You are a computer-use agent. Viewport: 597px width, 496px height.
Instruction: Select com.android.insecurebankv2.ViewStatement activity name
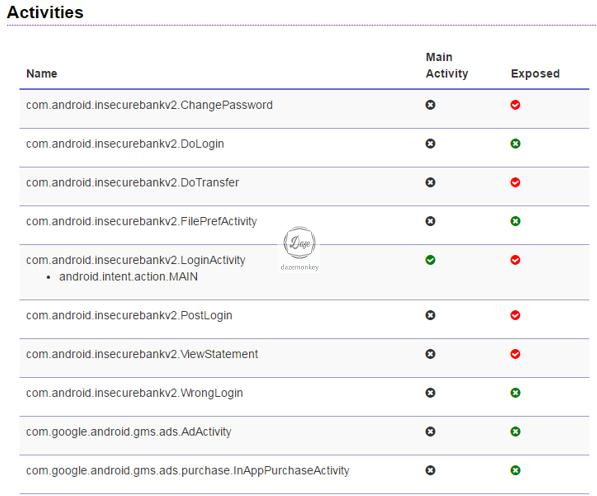[x=142, y=354]
